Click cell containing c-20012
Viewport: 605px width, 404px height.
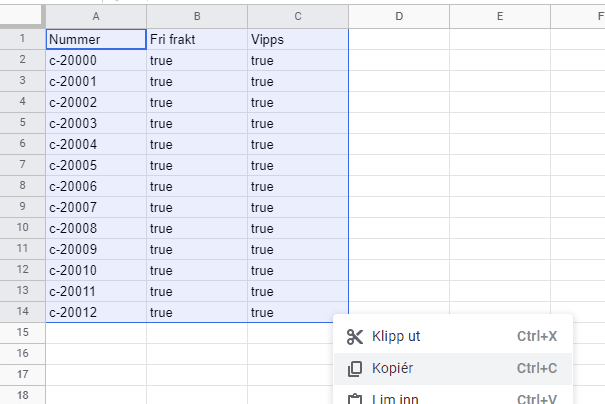click(96, 312)
